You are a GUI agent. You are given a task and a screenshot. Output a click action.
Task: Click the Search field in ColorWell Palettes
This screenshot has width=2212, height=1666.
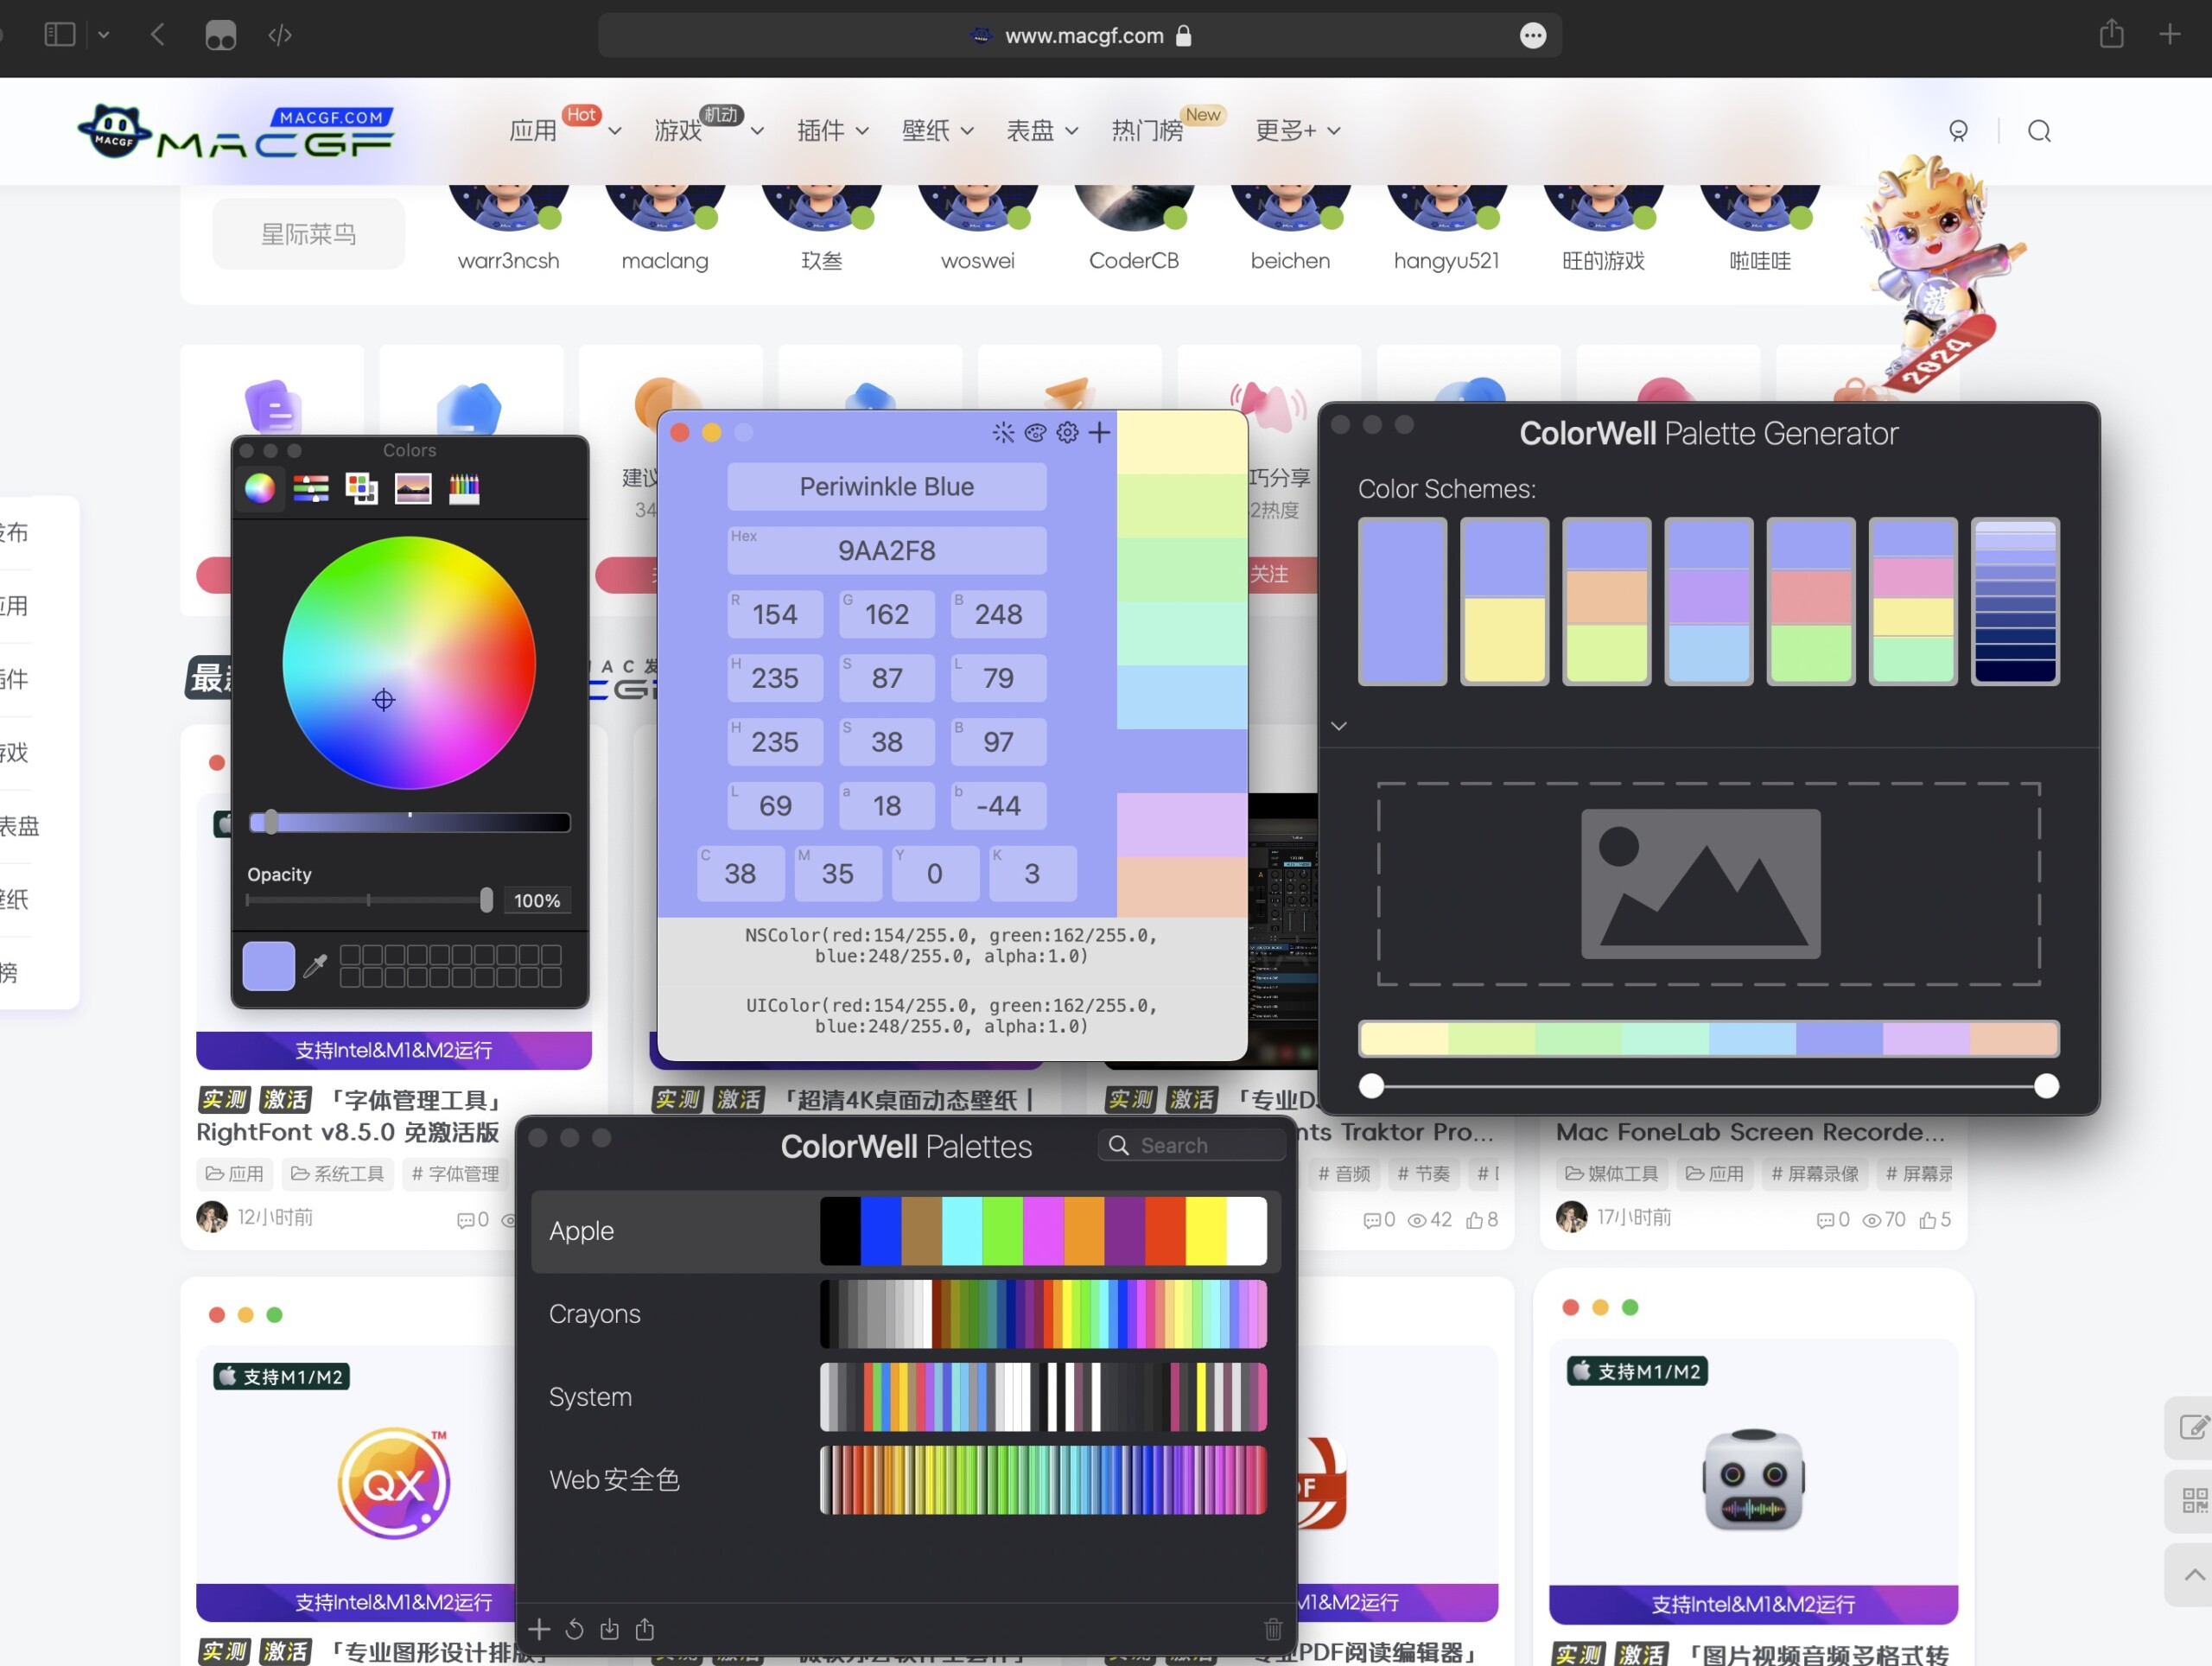[x=1192, y=1145]
